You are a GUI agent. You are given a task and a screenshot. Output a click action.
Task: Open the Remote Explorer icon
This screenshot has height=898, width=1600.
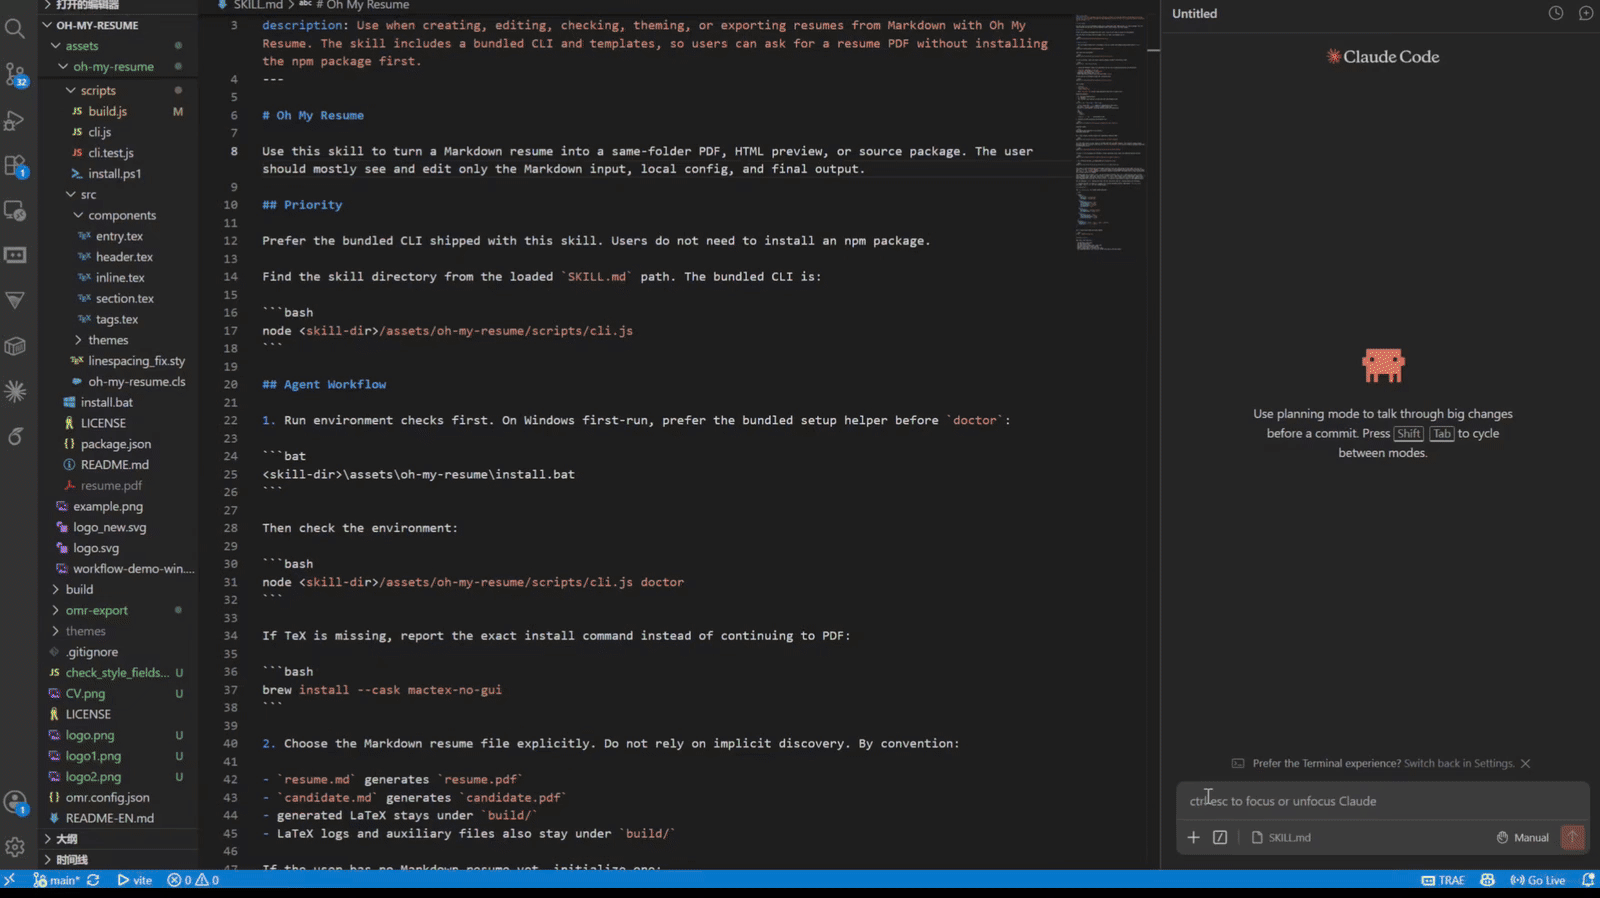(x=15, y=211)
